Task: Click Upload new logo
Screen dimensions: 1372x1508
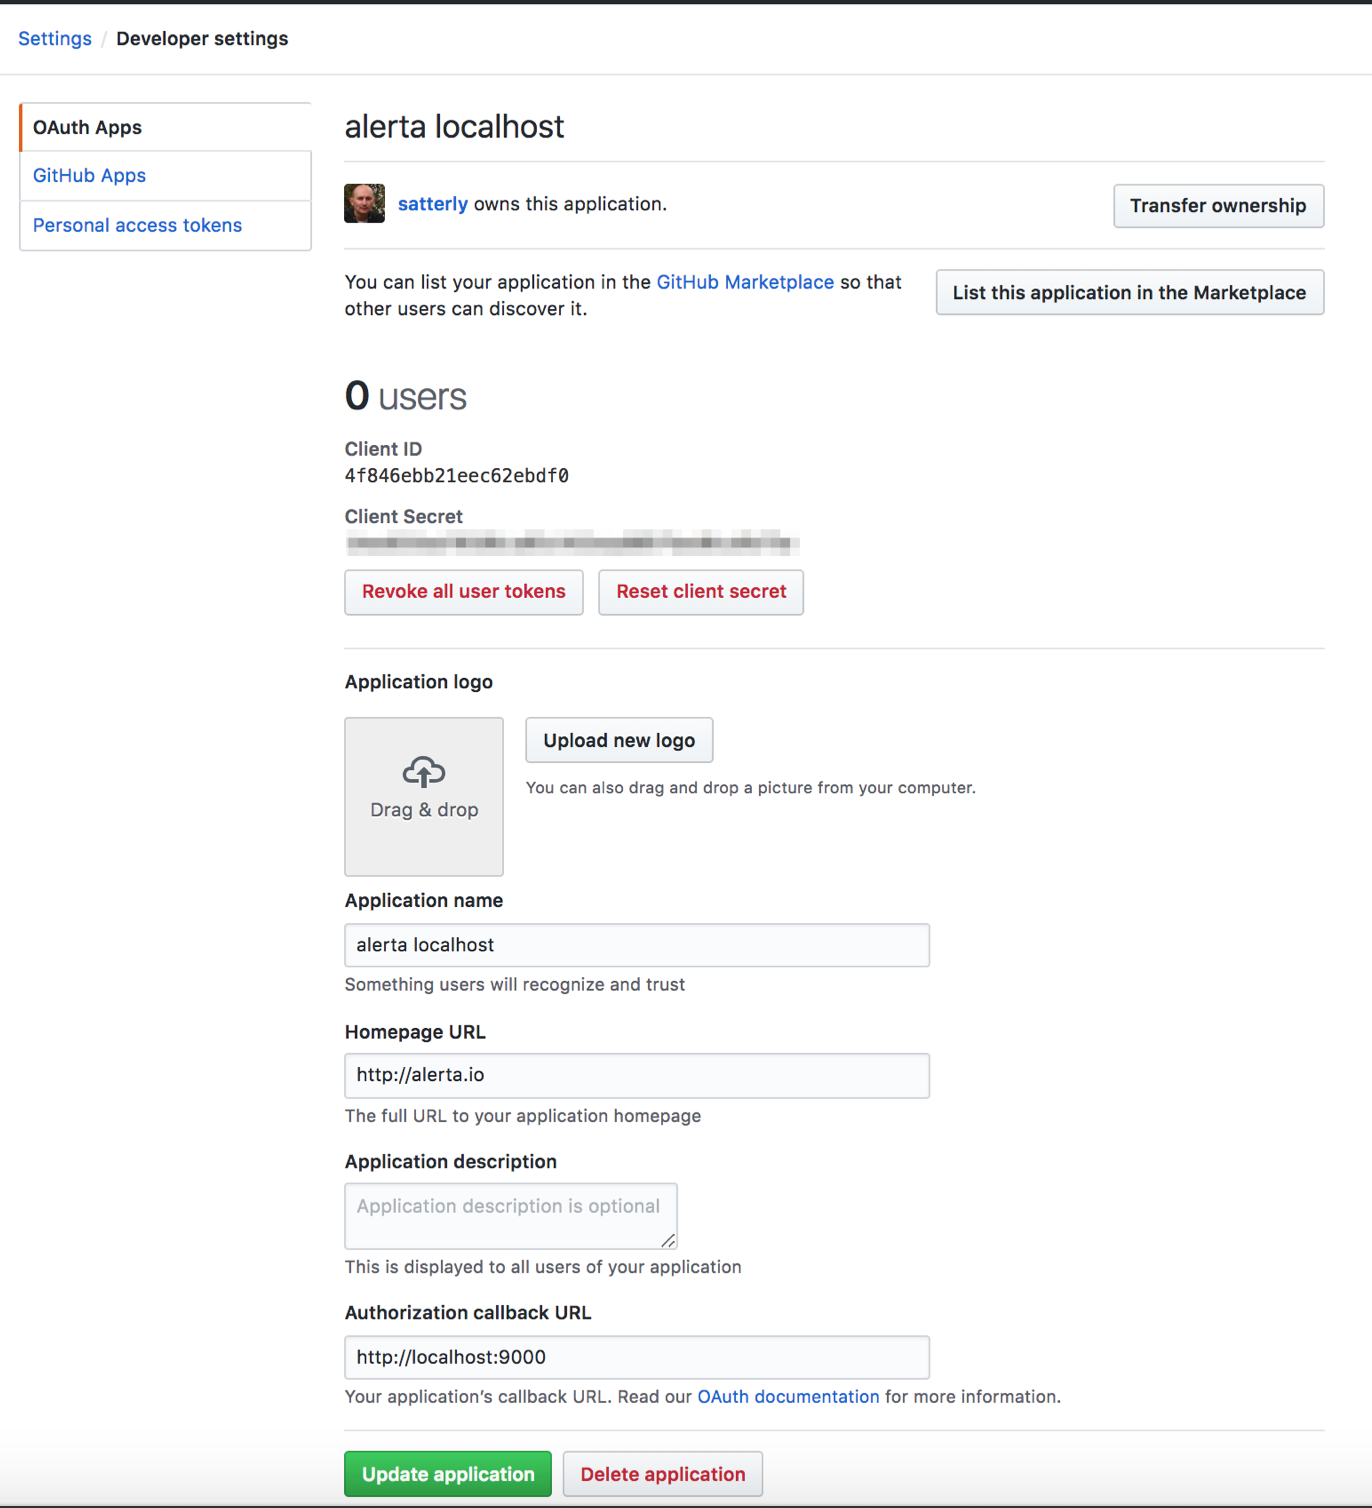Action: point(618,740)
